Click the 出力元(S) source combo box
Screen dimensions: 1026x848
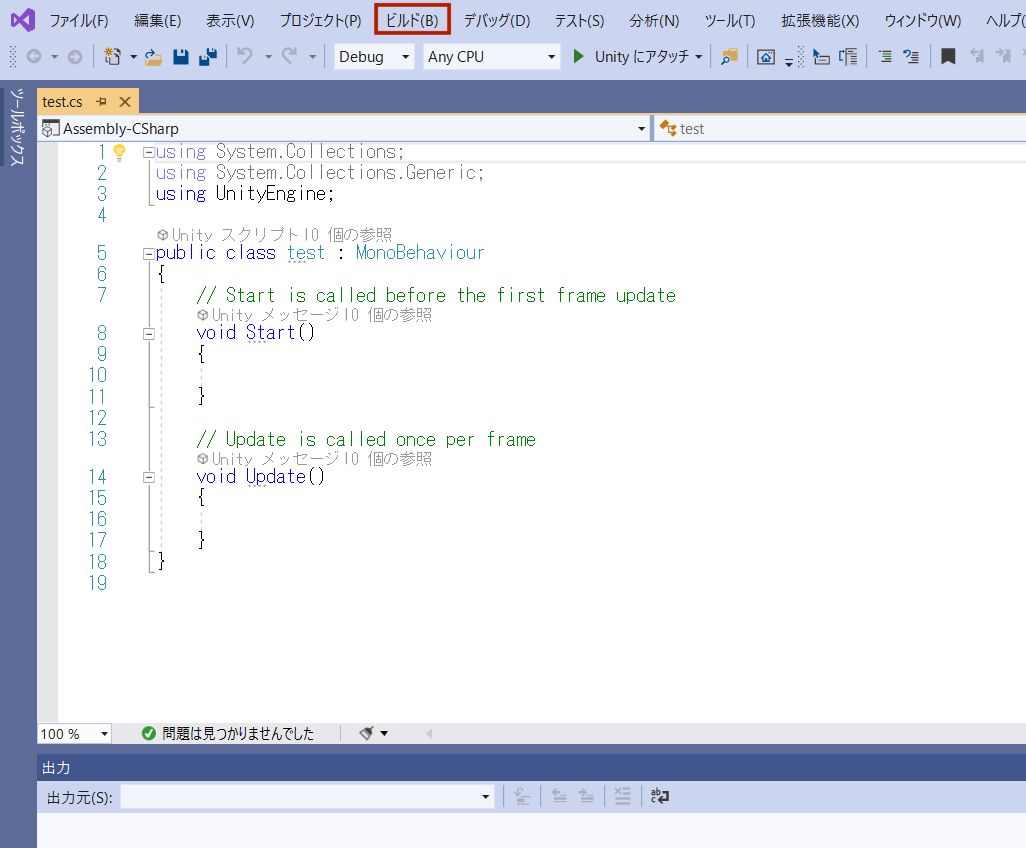point(307,796)
